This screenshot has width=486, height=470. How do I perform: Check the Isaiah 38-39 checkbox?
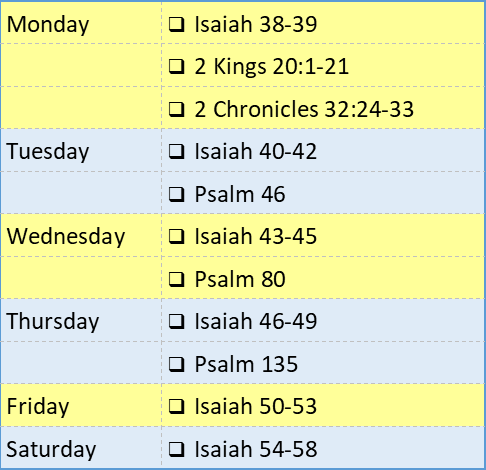(176, 24)
